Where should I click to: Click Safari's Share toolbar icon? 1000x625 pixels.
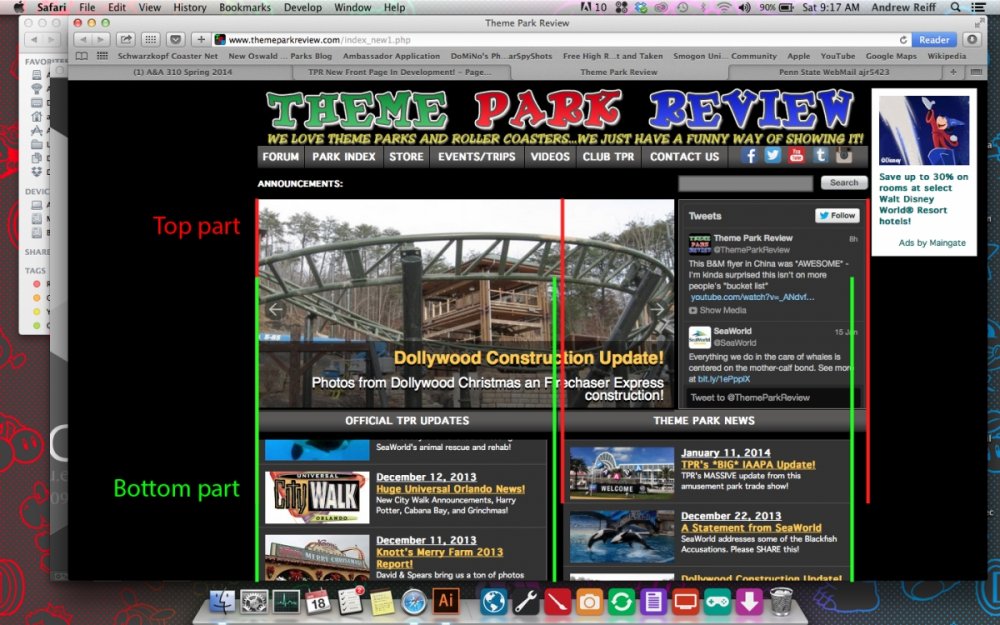(126, 40)
